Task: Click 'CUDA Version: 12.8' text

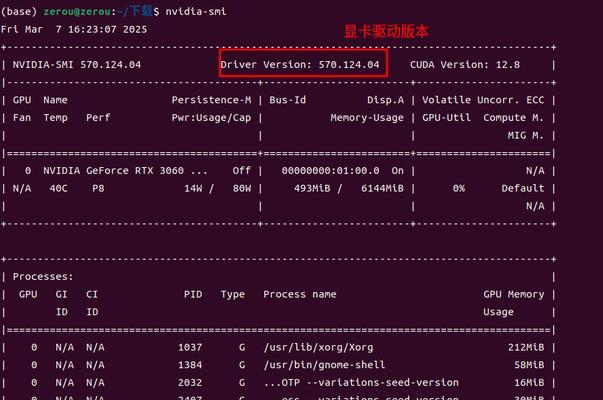Action: (465, 64)
